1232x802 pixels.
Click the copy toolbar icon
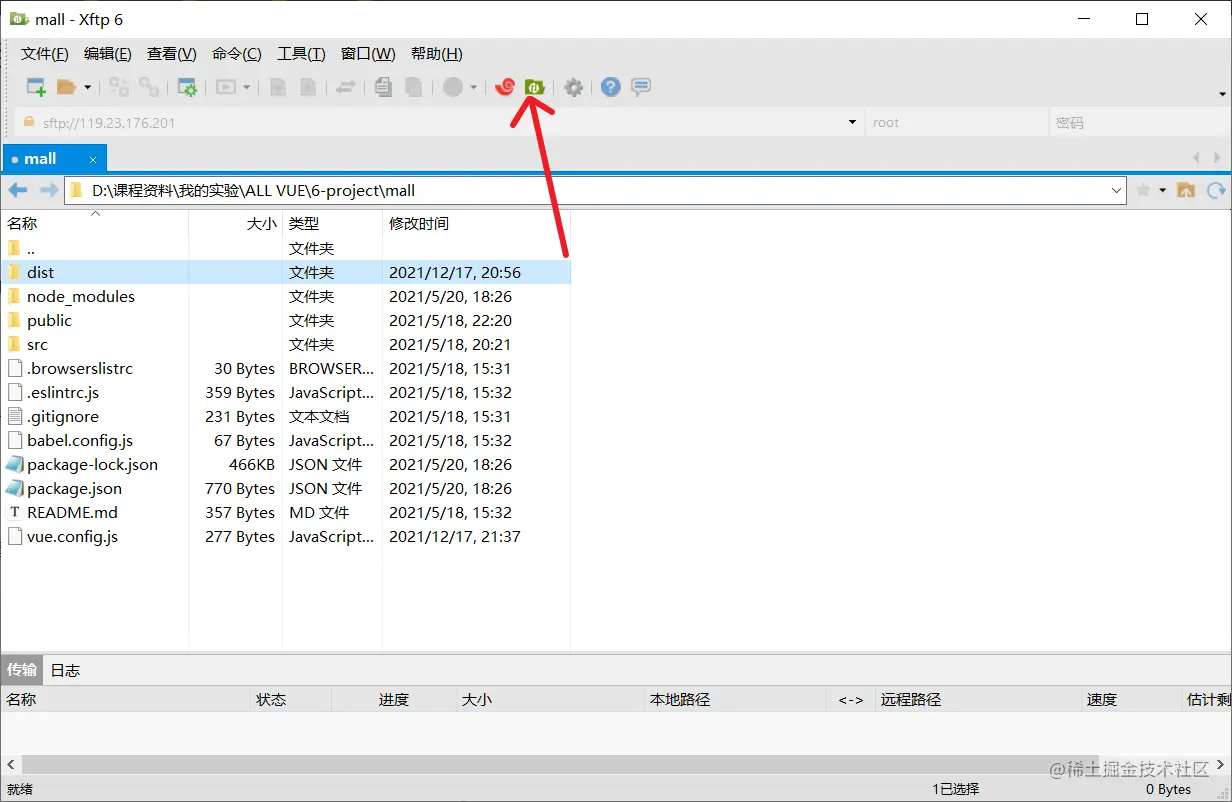pos(383,87)
